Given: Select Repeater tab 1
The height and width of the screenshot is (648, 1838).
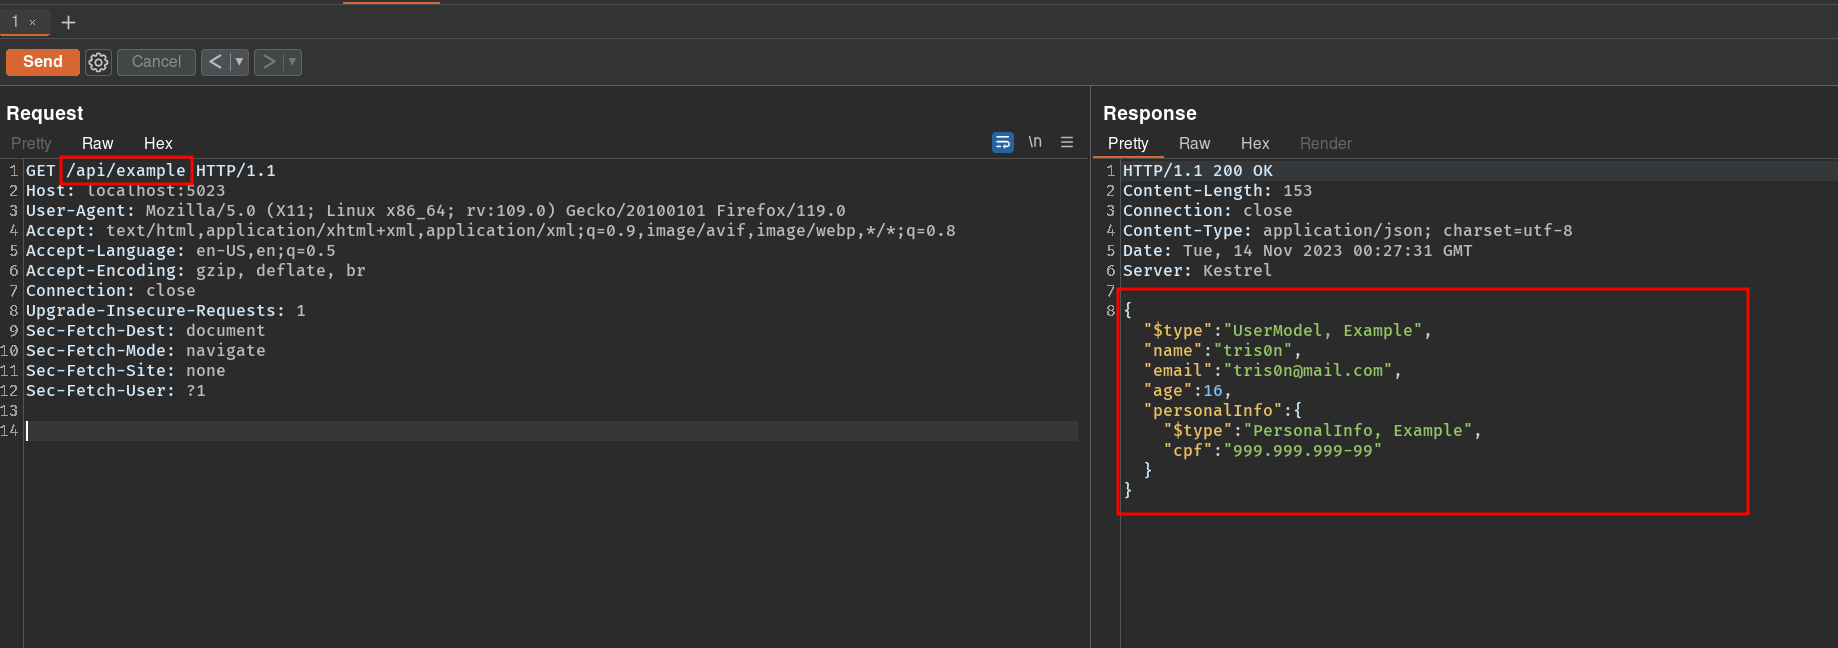Looking at the screenshot, I should (x=15, y=22).
